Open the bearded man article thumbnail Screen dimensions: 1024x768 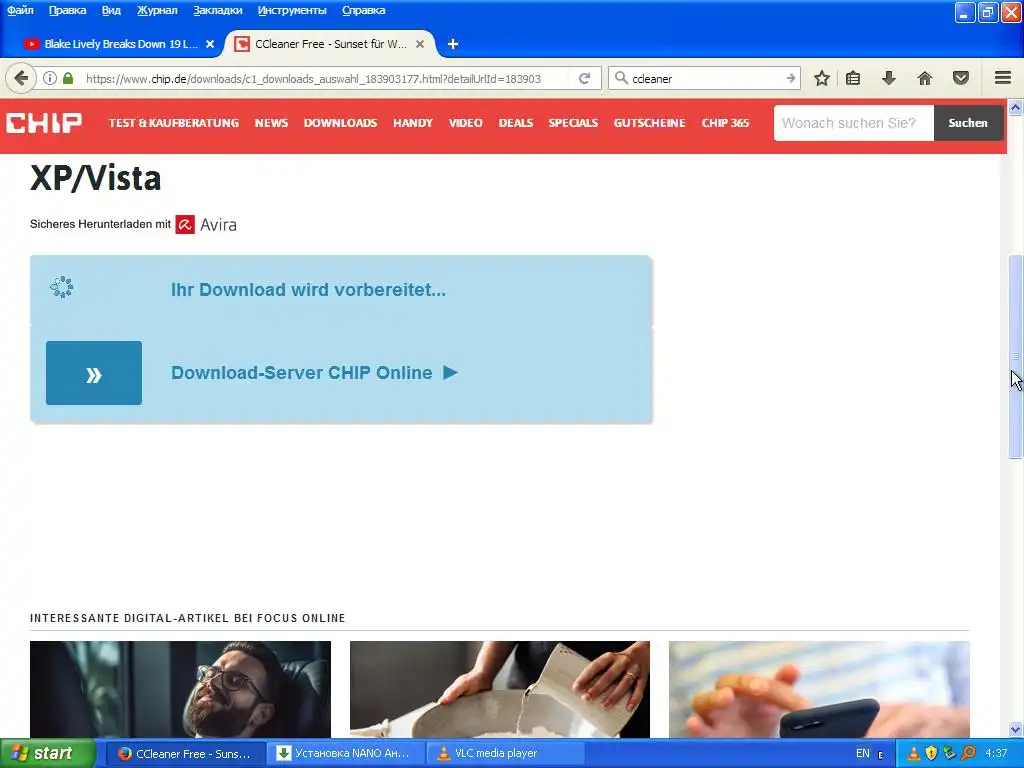point(180,690)
